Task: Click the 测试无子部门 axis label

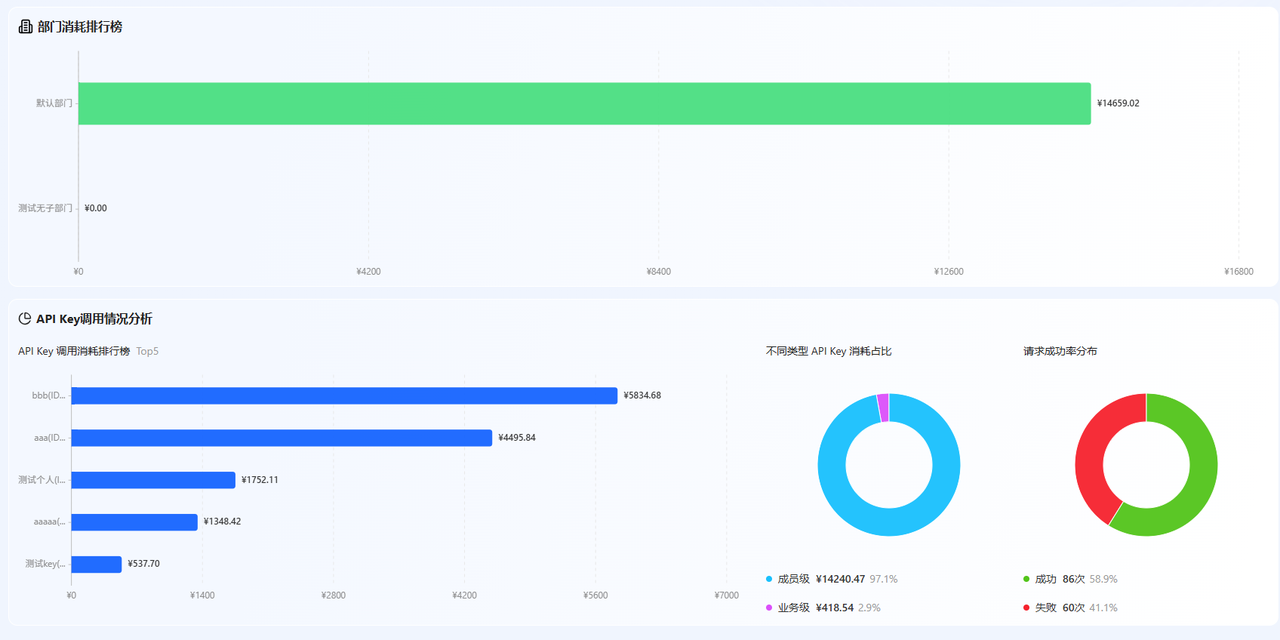Action: [x=45, y=208]
